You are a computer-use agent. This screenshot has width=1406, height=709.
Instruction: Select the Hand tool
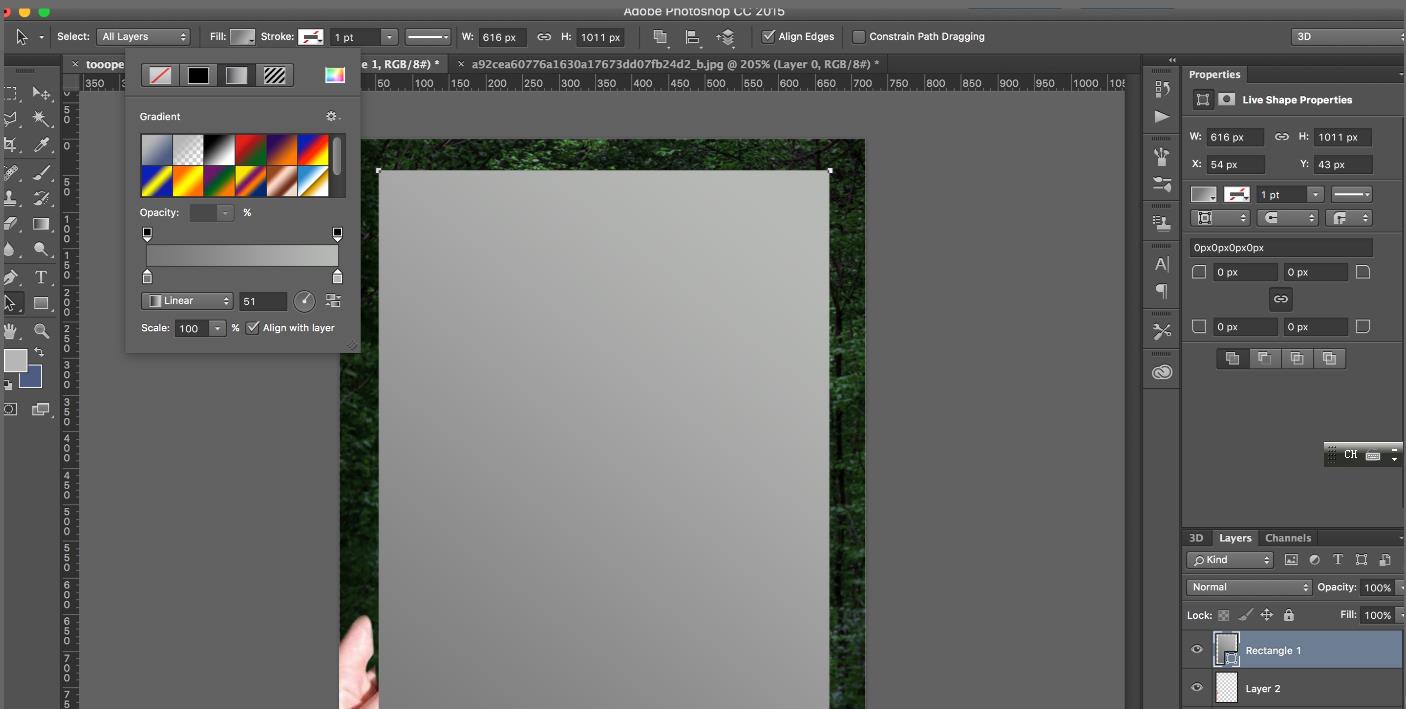[x=12, y=330]
